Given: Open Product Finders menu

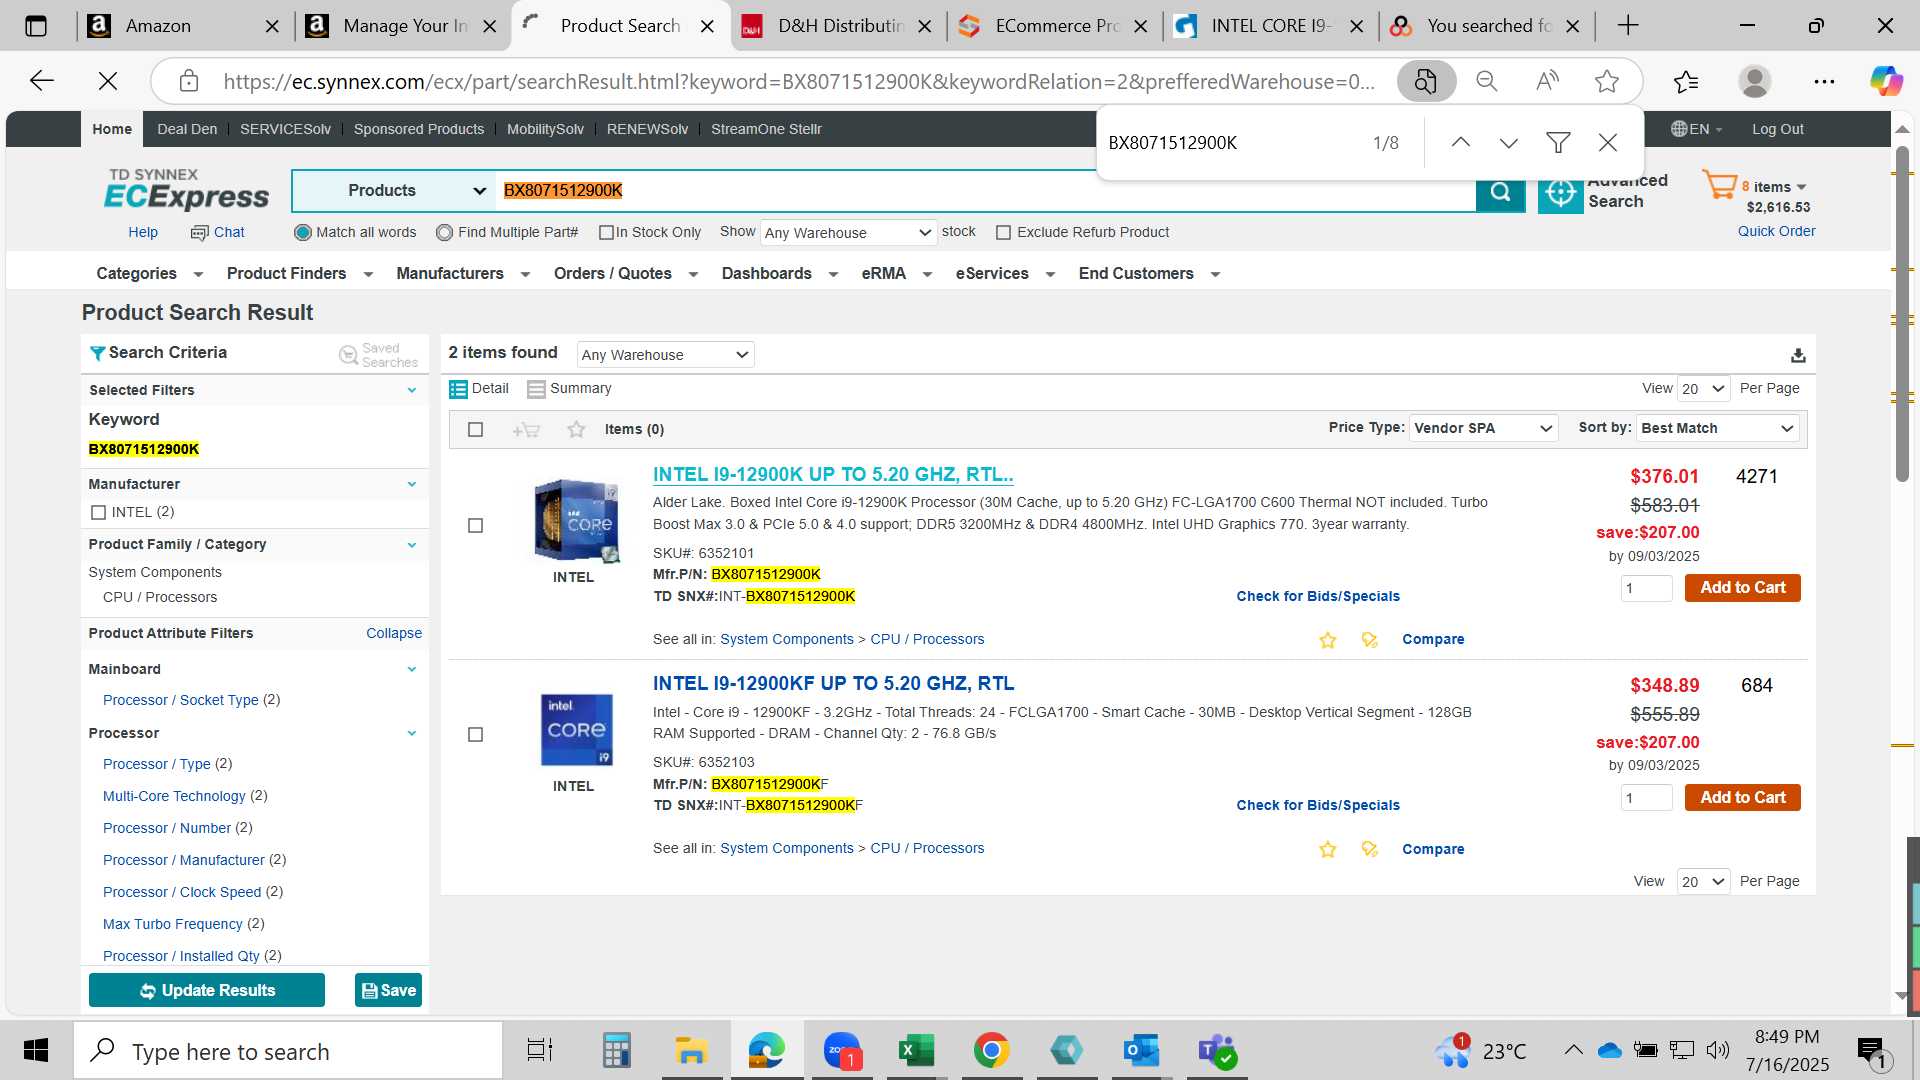Looking at the screenshot, I should [299, 274].
